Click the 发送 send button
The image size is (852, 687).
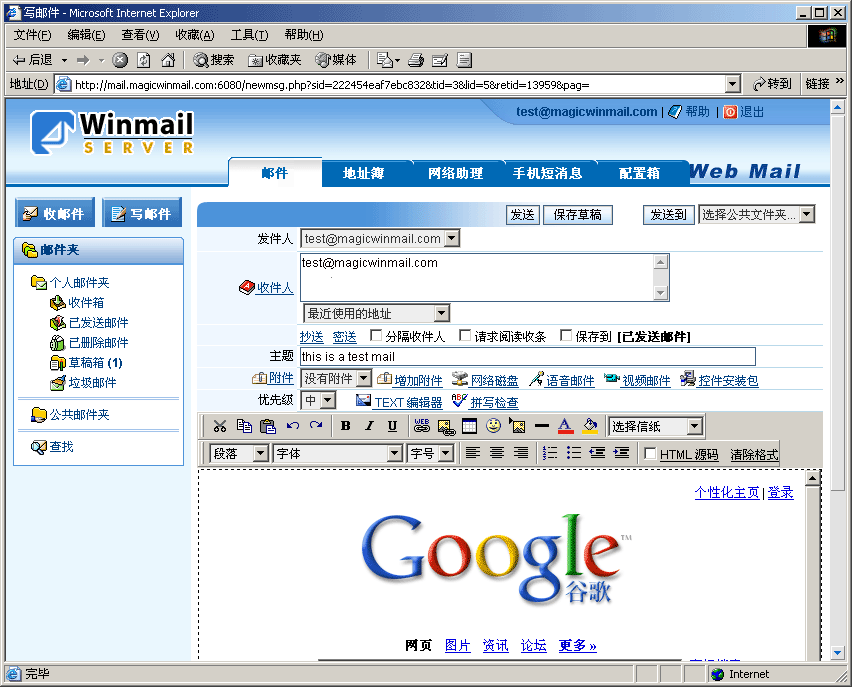[522, 215]
